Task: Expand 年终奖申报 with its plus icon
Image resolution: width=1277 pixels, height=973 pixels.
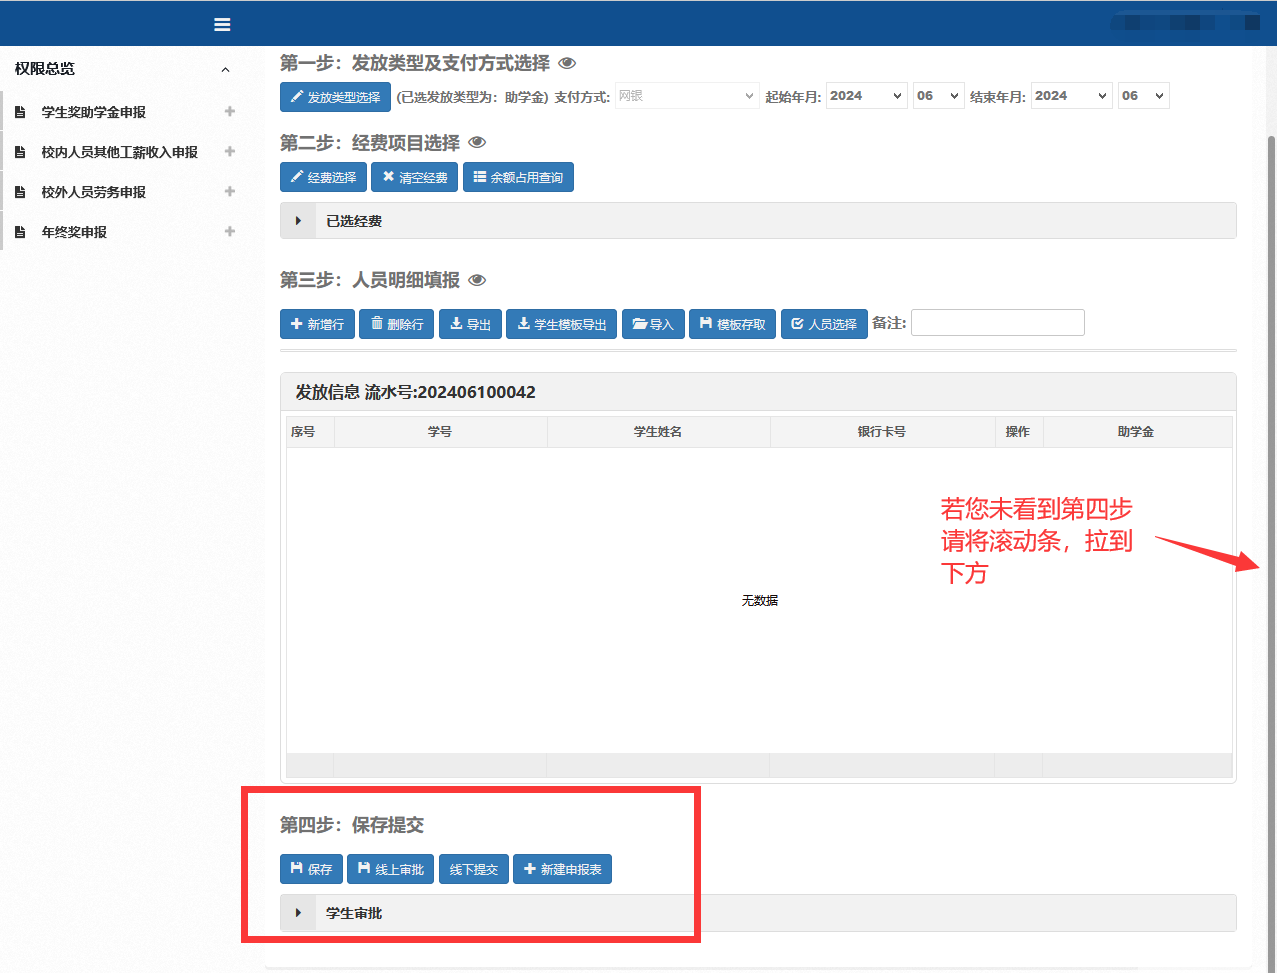Action: coord(230,231)
